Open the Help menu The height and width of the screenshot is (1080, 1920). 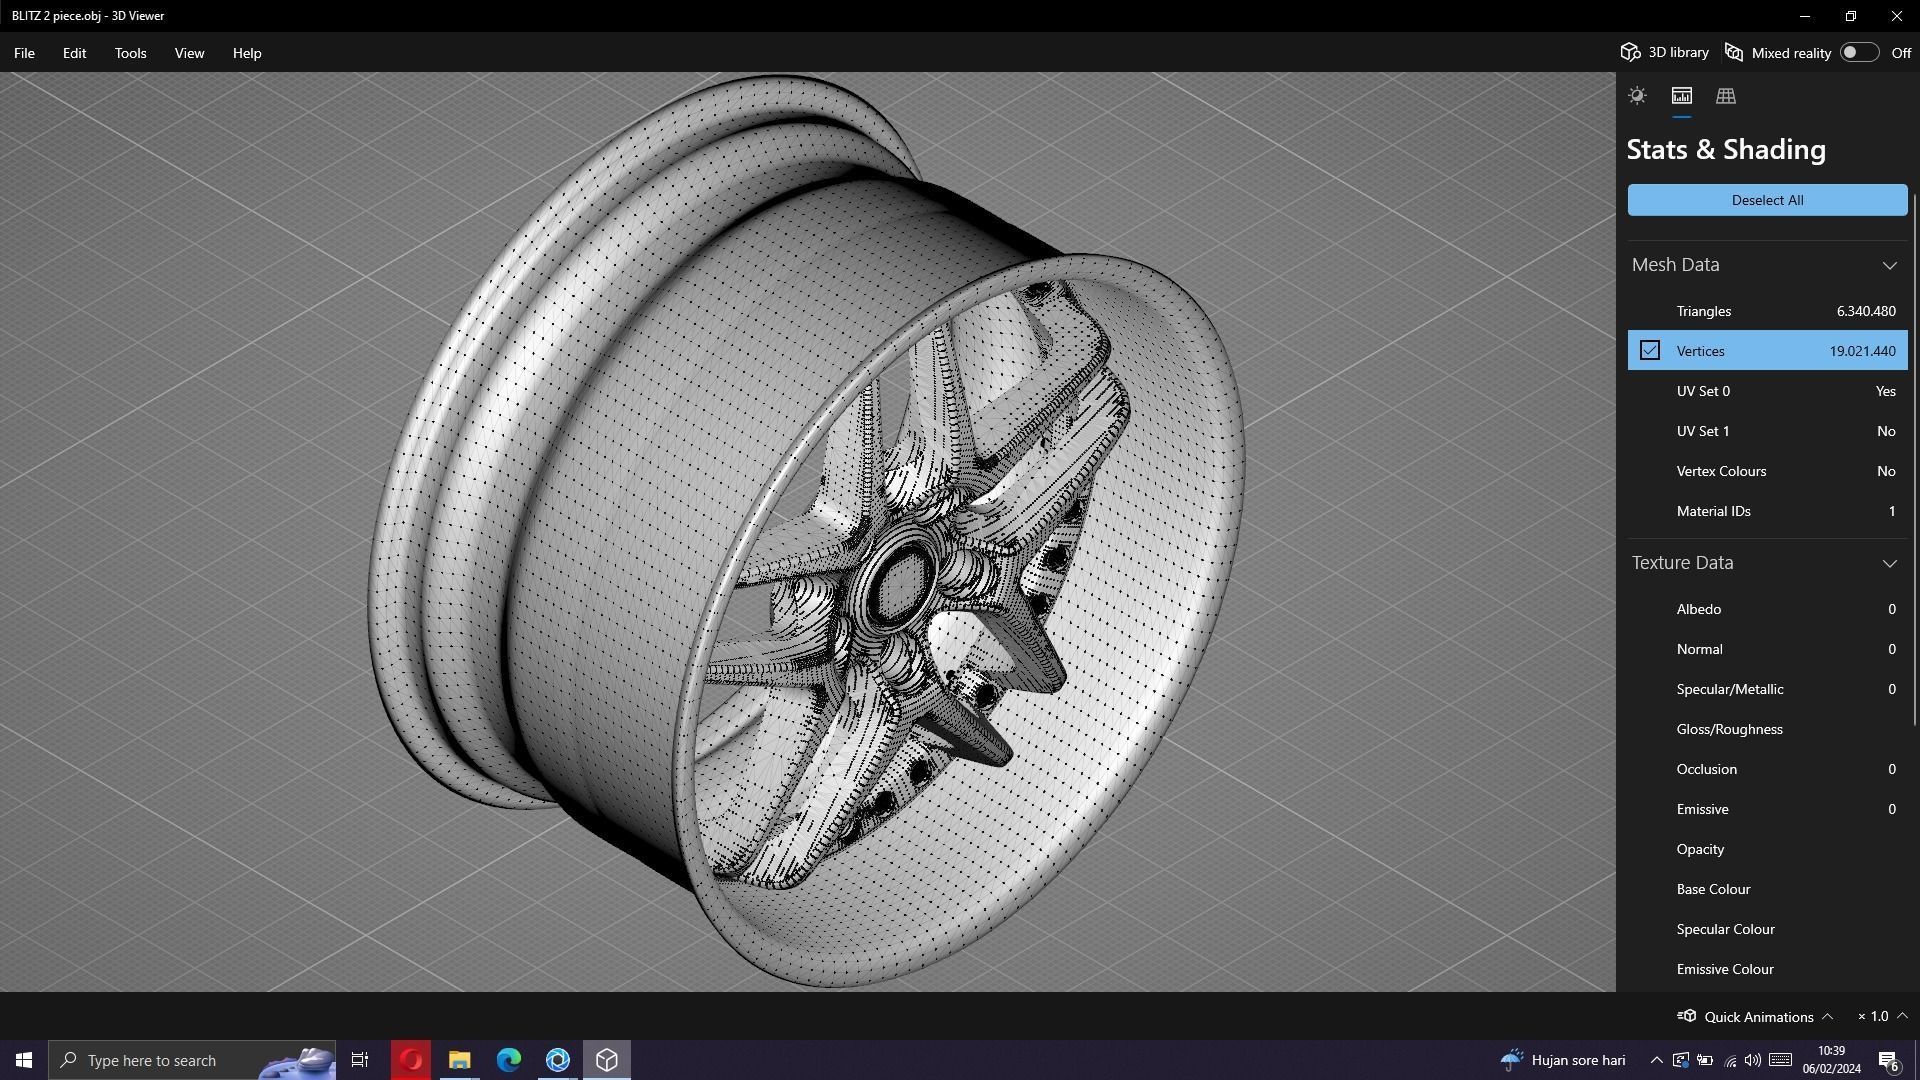pyautogui.click(x=247, y=53)
